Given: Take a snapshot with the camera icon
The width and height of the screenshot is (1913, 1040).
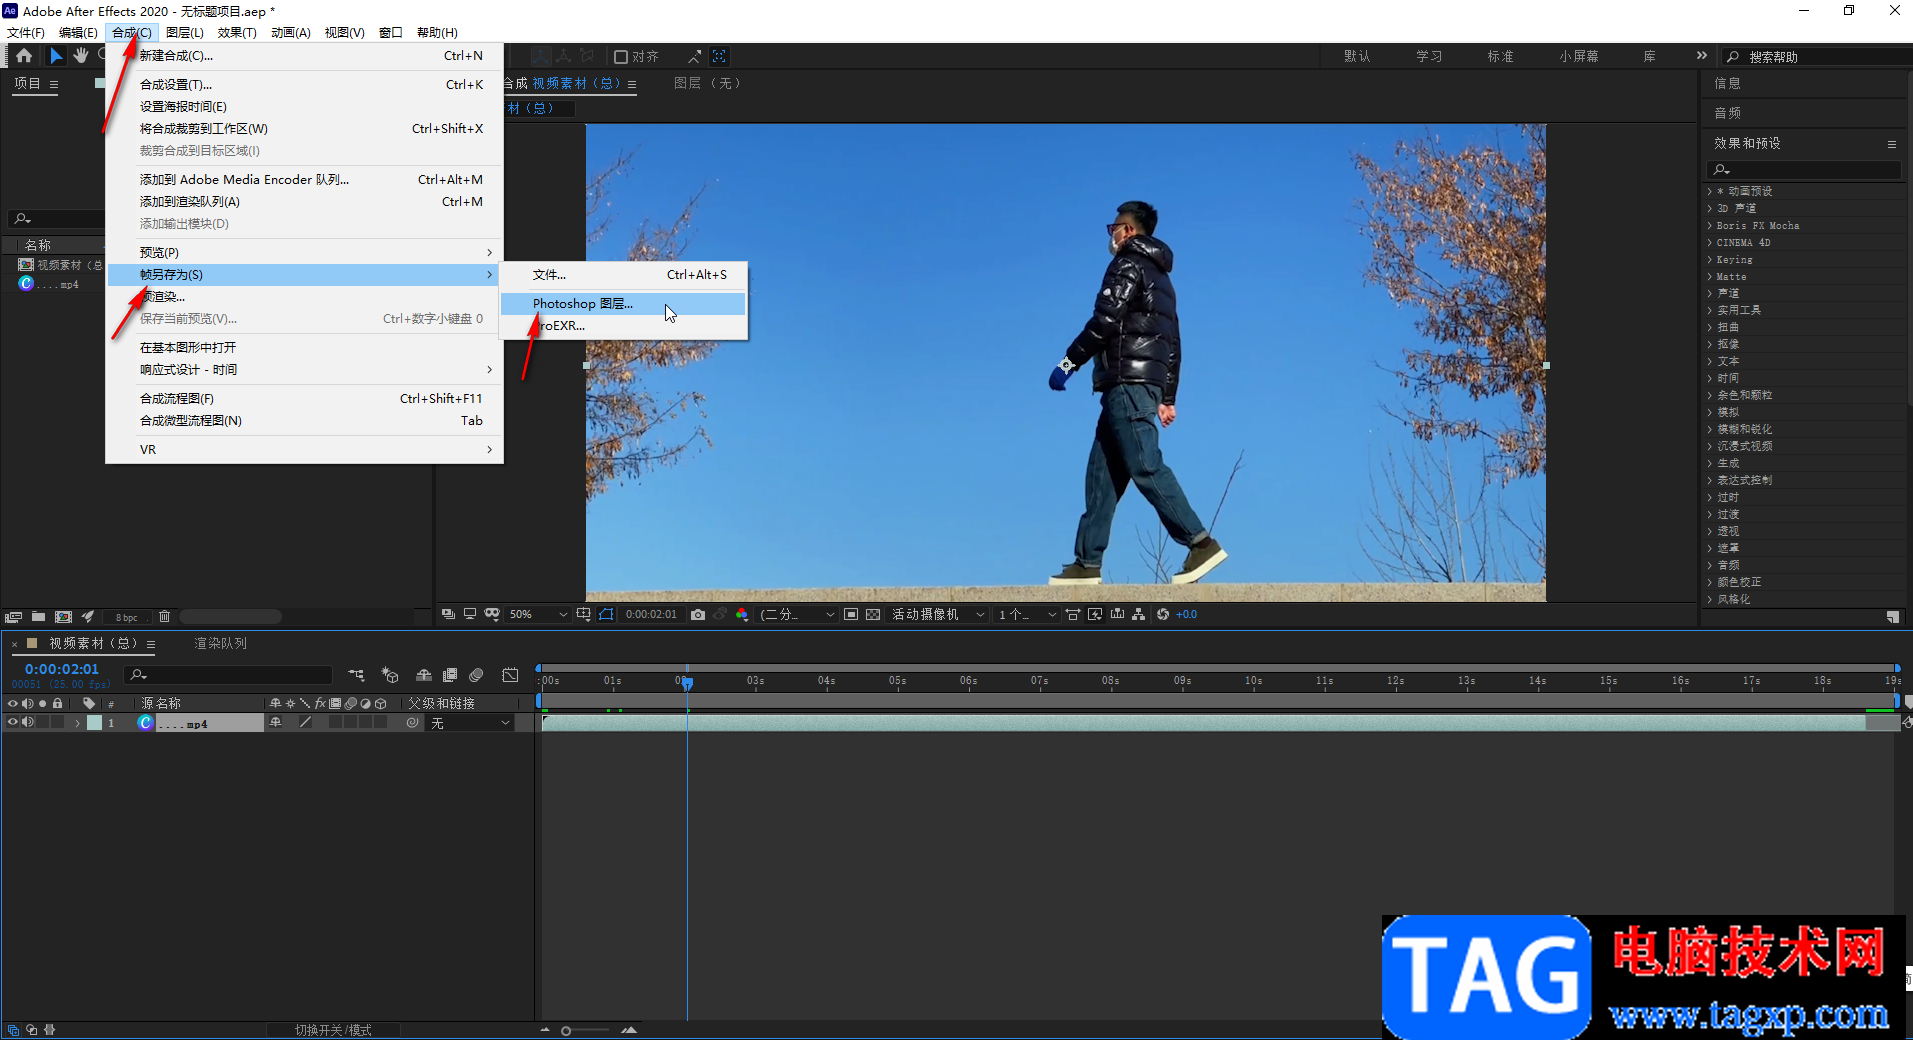Looking at the screenshot, I should tap(698, 614).
